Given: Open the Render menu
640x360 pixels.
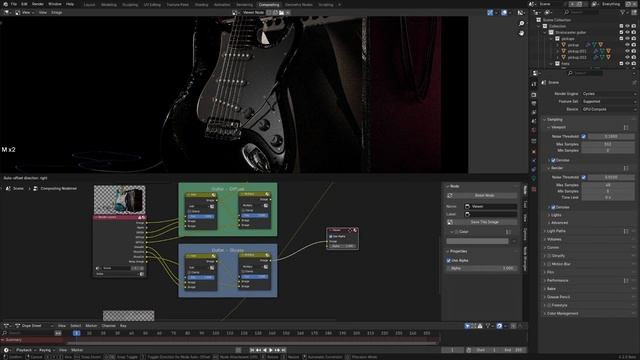Looking at the screenshot, I should click(38, 4).
